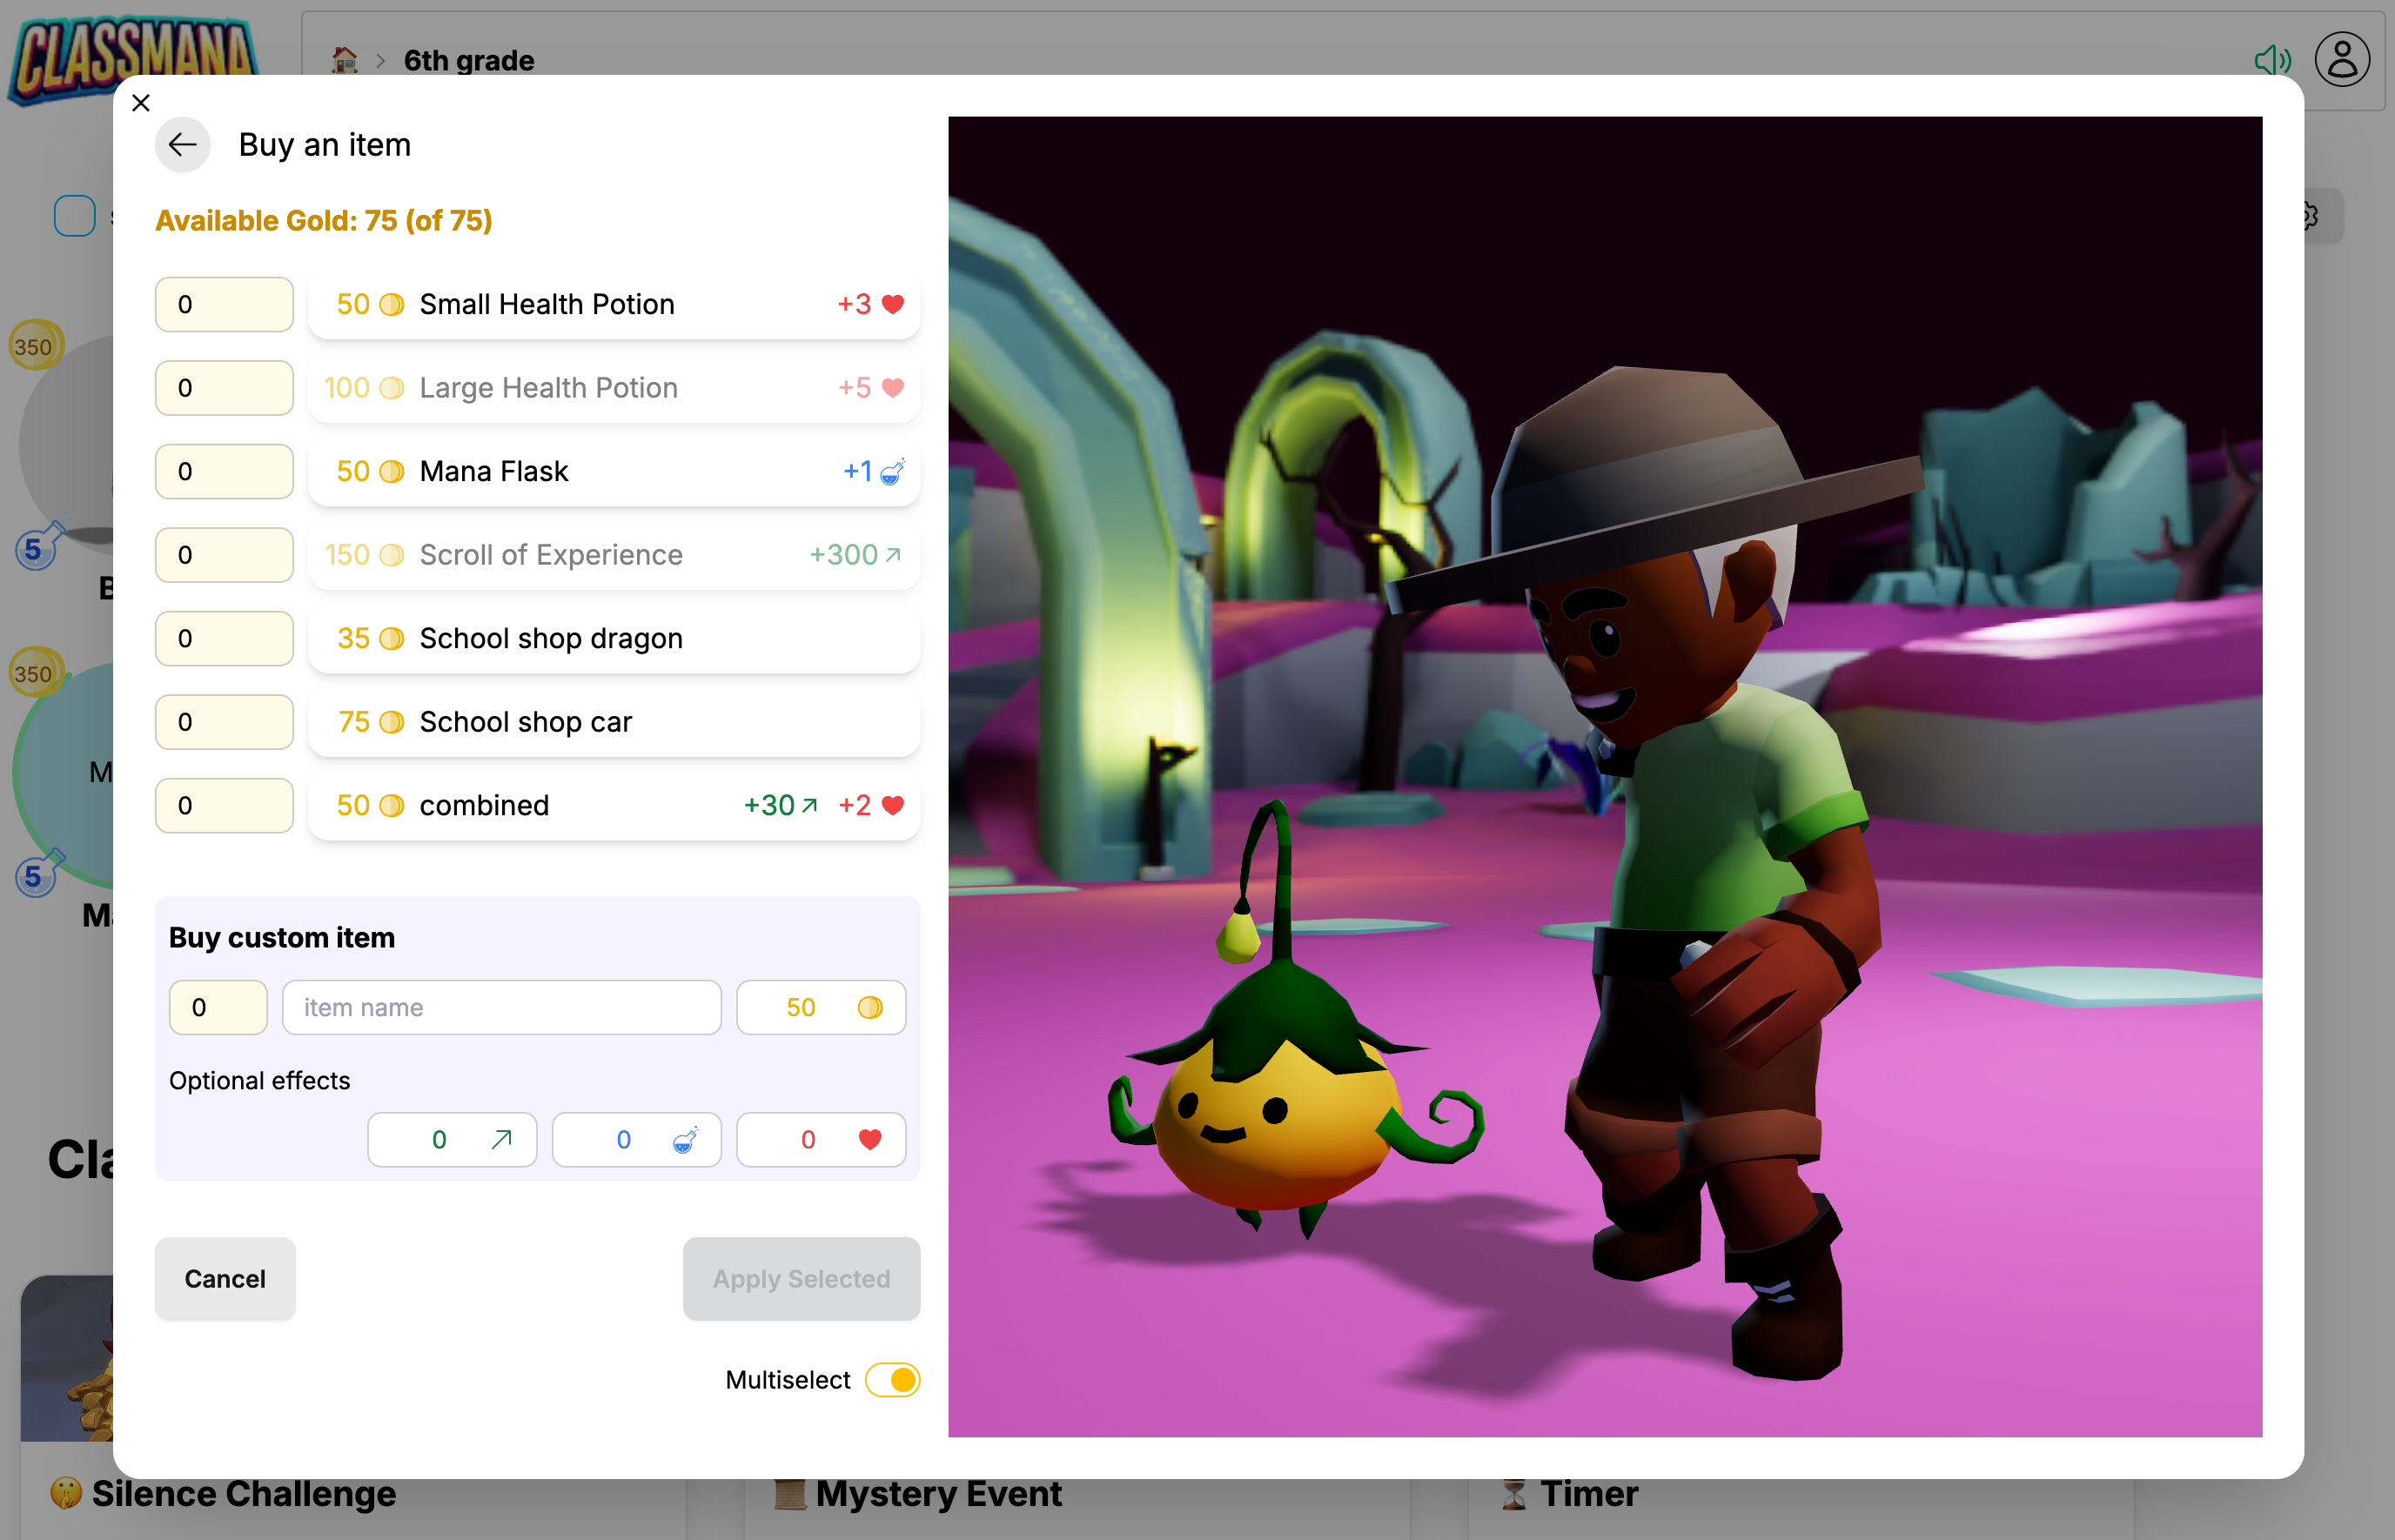Select 6th grade in the breadcrumb
Viewport: 2395px width, 1540px height.
pos(468,60)
